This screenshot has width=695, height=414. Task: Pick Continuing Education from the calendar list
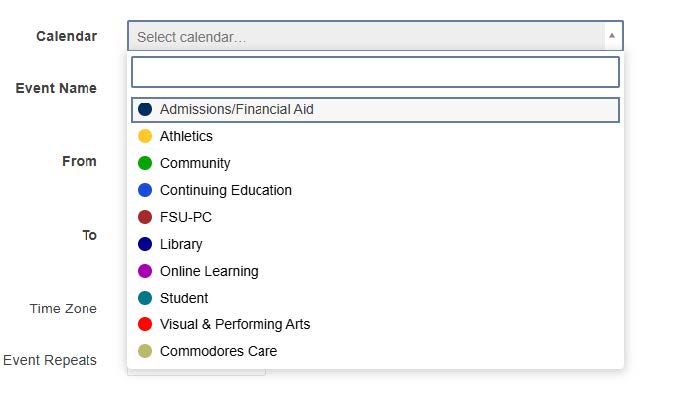coord(226,191)
